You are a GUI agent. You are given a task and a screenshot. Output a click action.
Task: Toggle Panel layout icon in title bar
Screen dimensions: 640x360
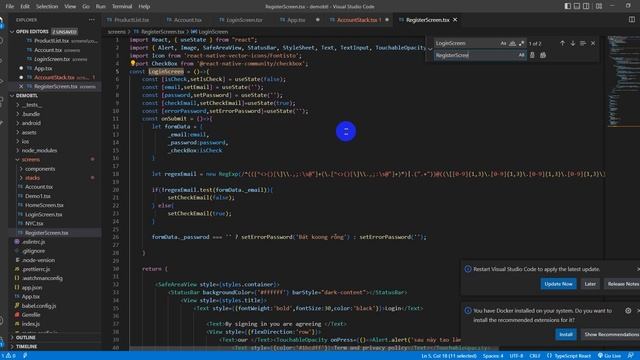(577, 6)
